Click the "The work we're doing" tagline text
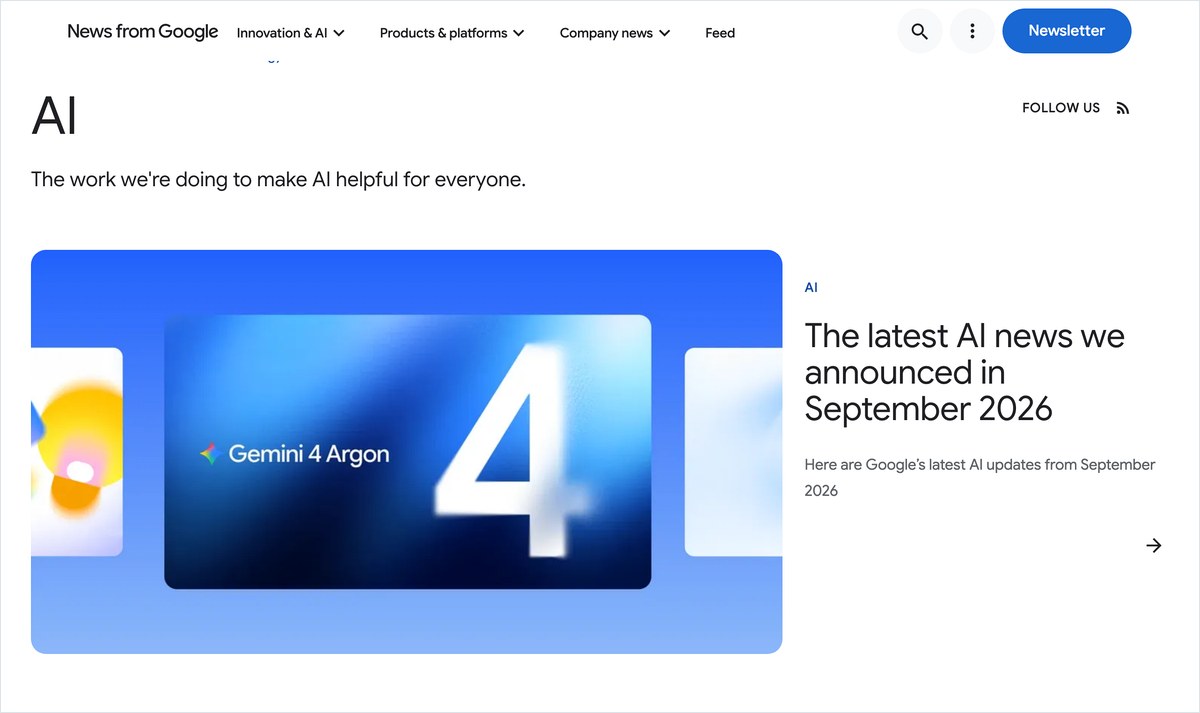The image size is (1200, 713). (278, 180)
